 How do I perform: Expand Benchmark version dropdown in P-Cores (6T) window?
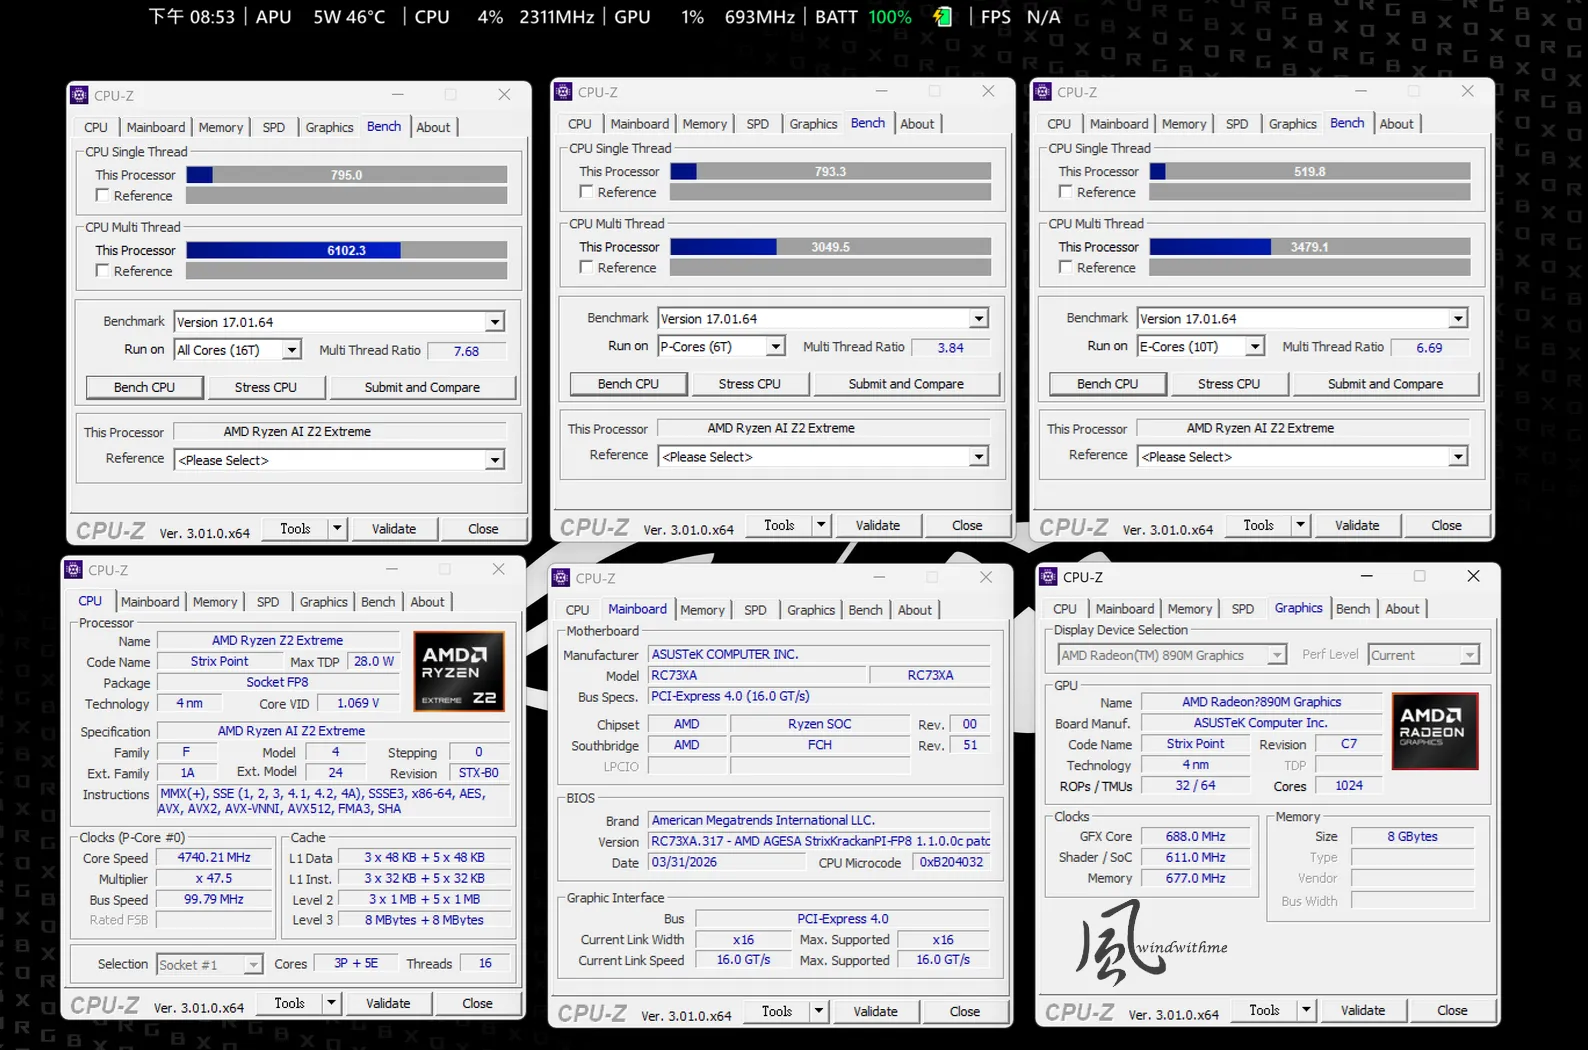pyautogui.click(x=823, y=318)
